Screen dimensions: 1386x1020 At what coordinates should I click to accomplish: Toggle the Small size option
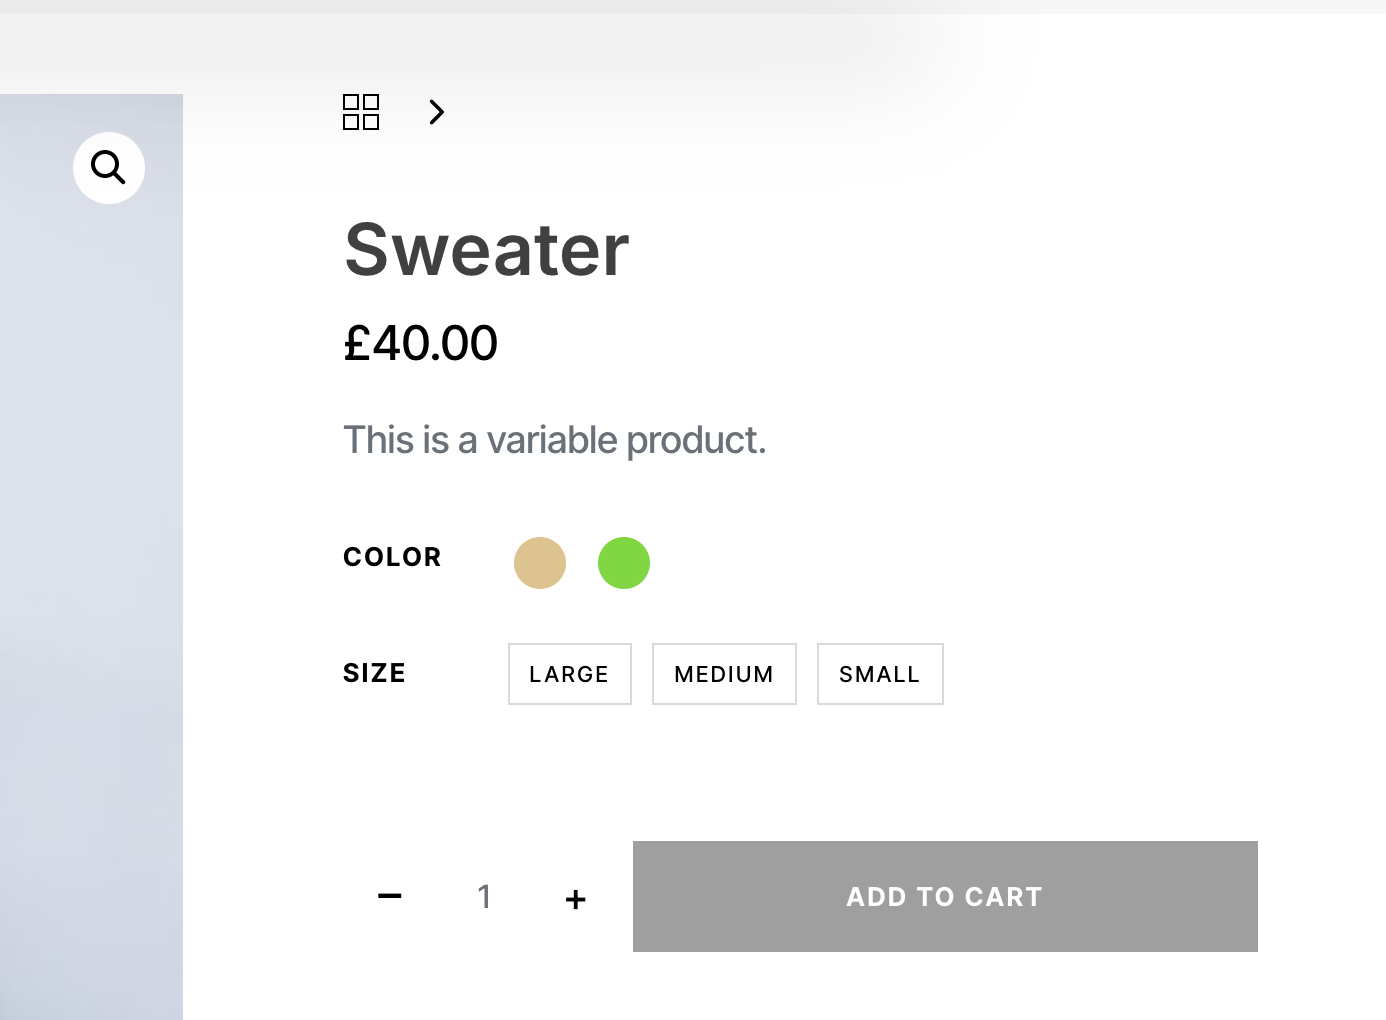click(880, 674)
